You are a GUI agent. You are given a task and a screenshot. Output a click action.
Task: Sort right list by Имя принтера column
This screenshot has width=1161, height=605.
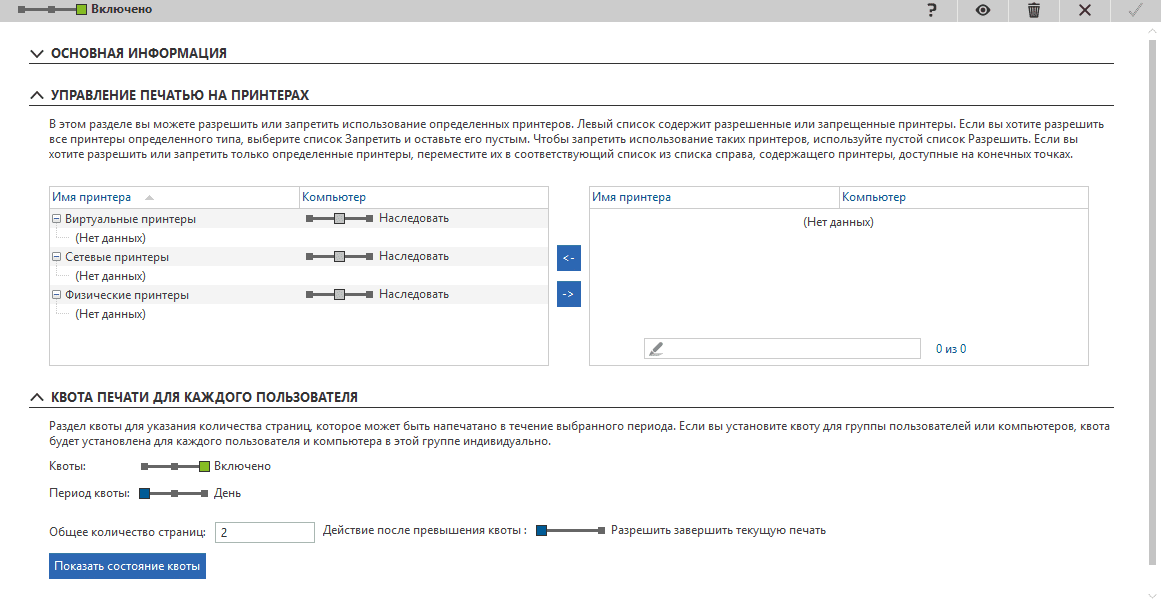pos(714,197)
